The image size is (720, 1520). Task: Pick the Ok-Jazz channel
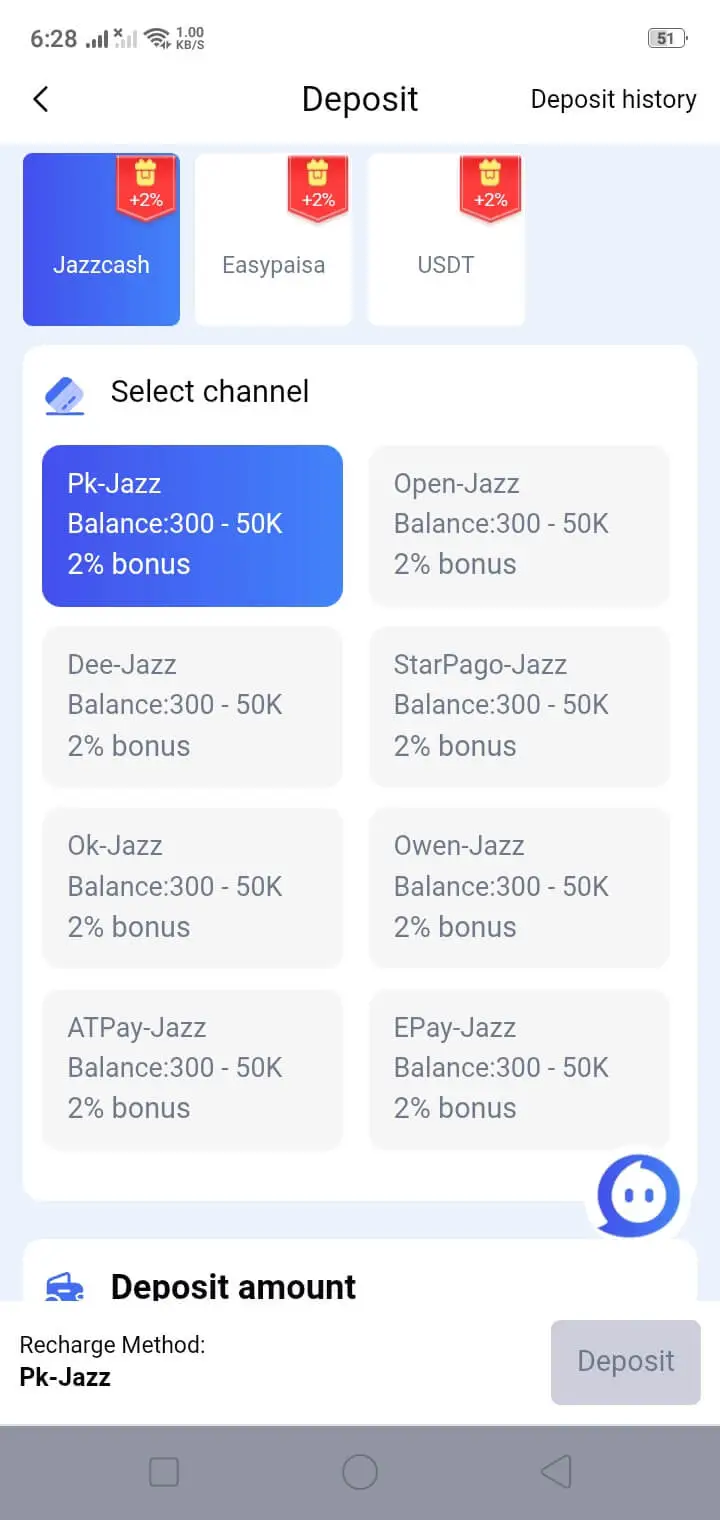pos(192,887)
